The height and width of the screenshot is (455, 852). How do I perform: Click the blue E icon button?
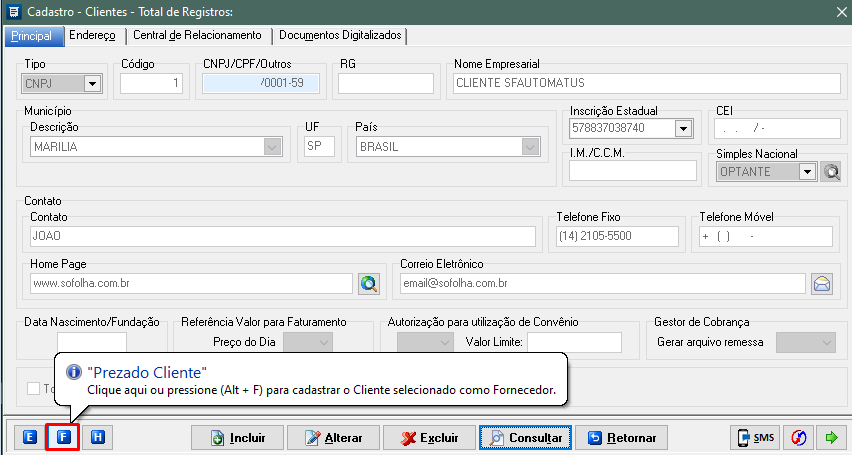[x=30, y=437]
